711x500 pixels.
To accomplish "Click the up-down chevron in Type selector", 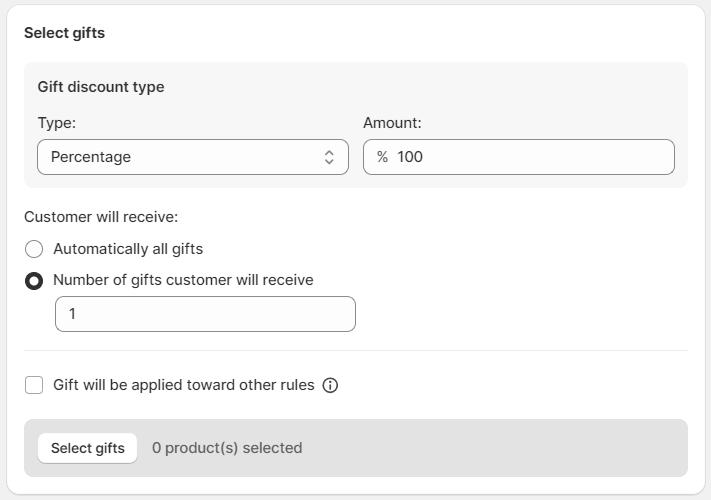I will (329, 157).
